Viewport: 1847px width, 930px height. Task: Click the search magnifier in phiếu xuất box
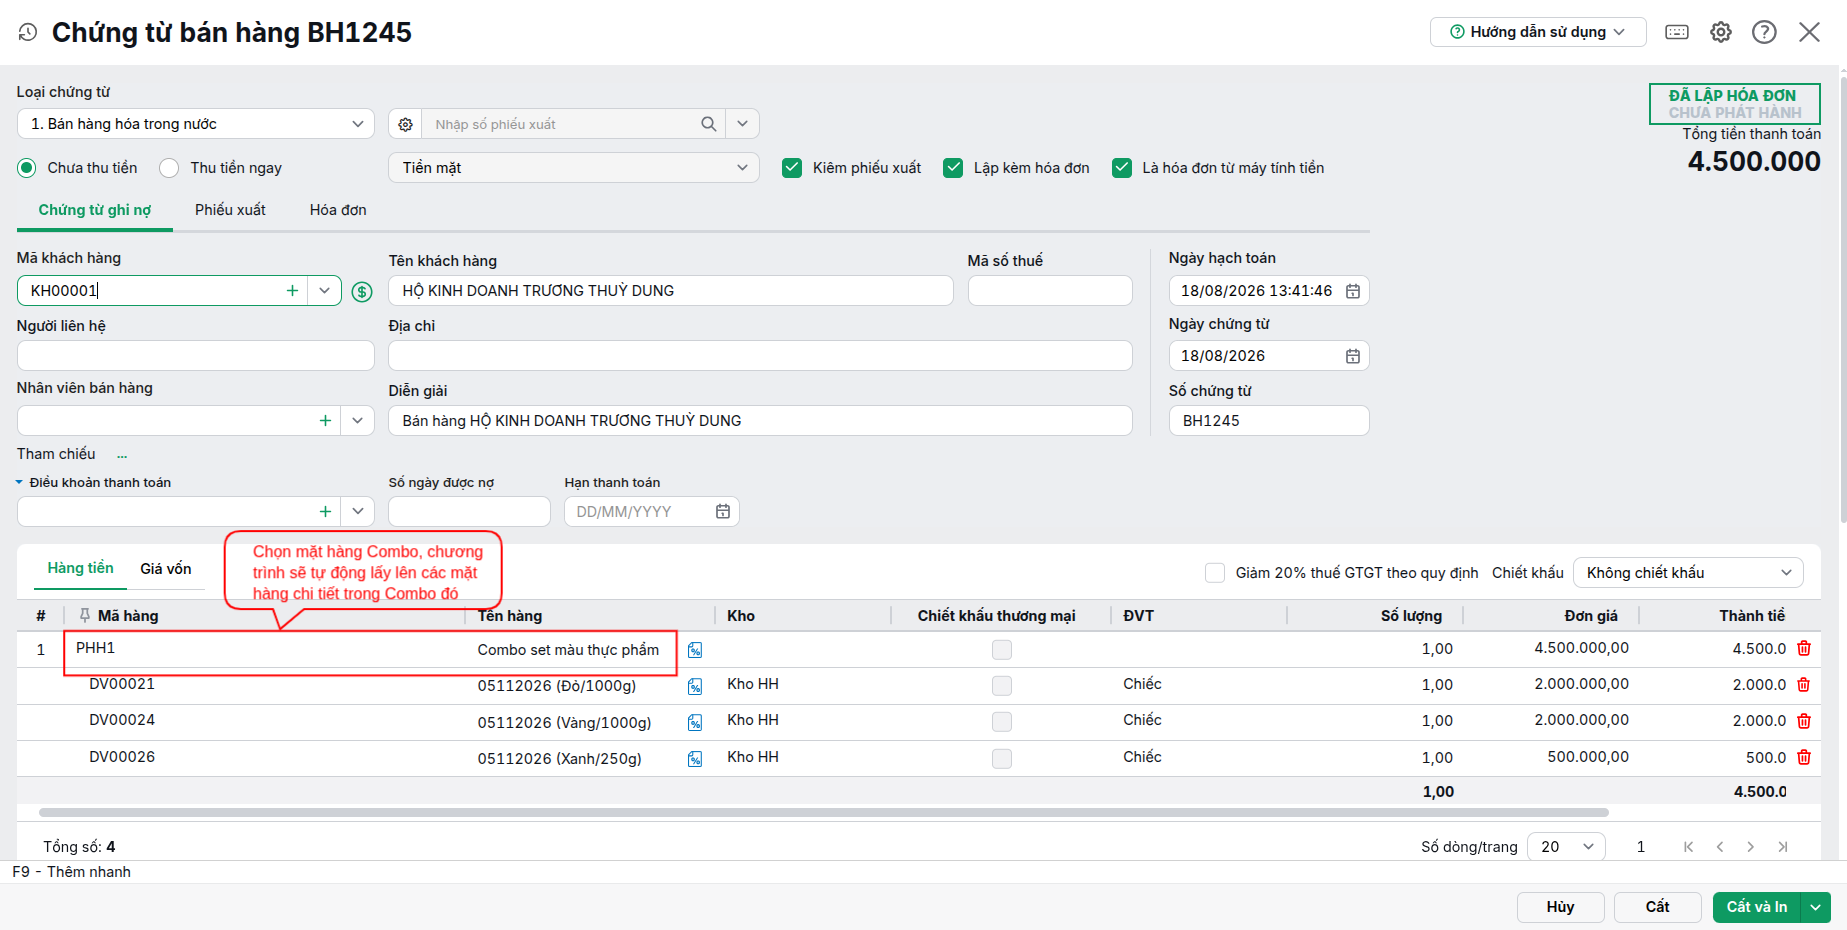tap(708, 124)
